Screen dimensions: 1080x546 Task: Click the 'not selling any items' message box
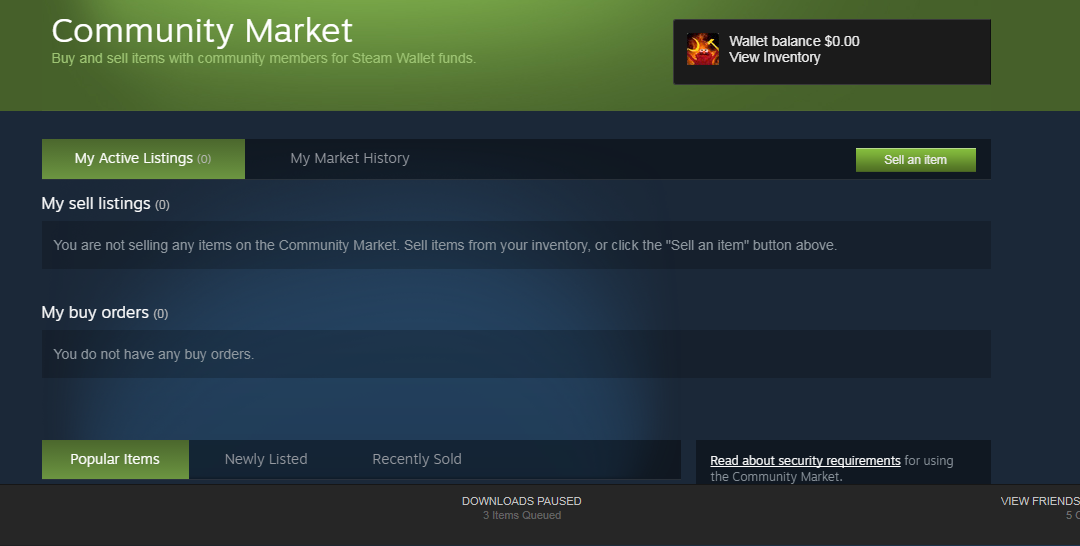pos(516,245)
